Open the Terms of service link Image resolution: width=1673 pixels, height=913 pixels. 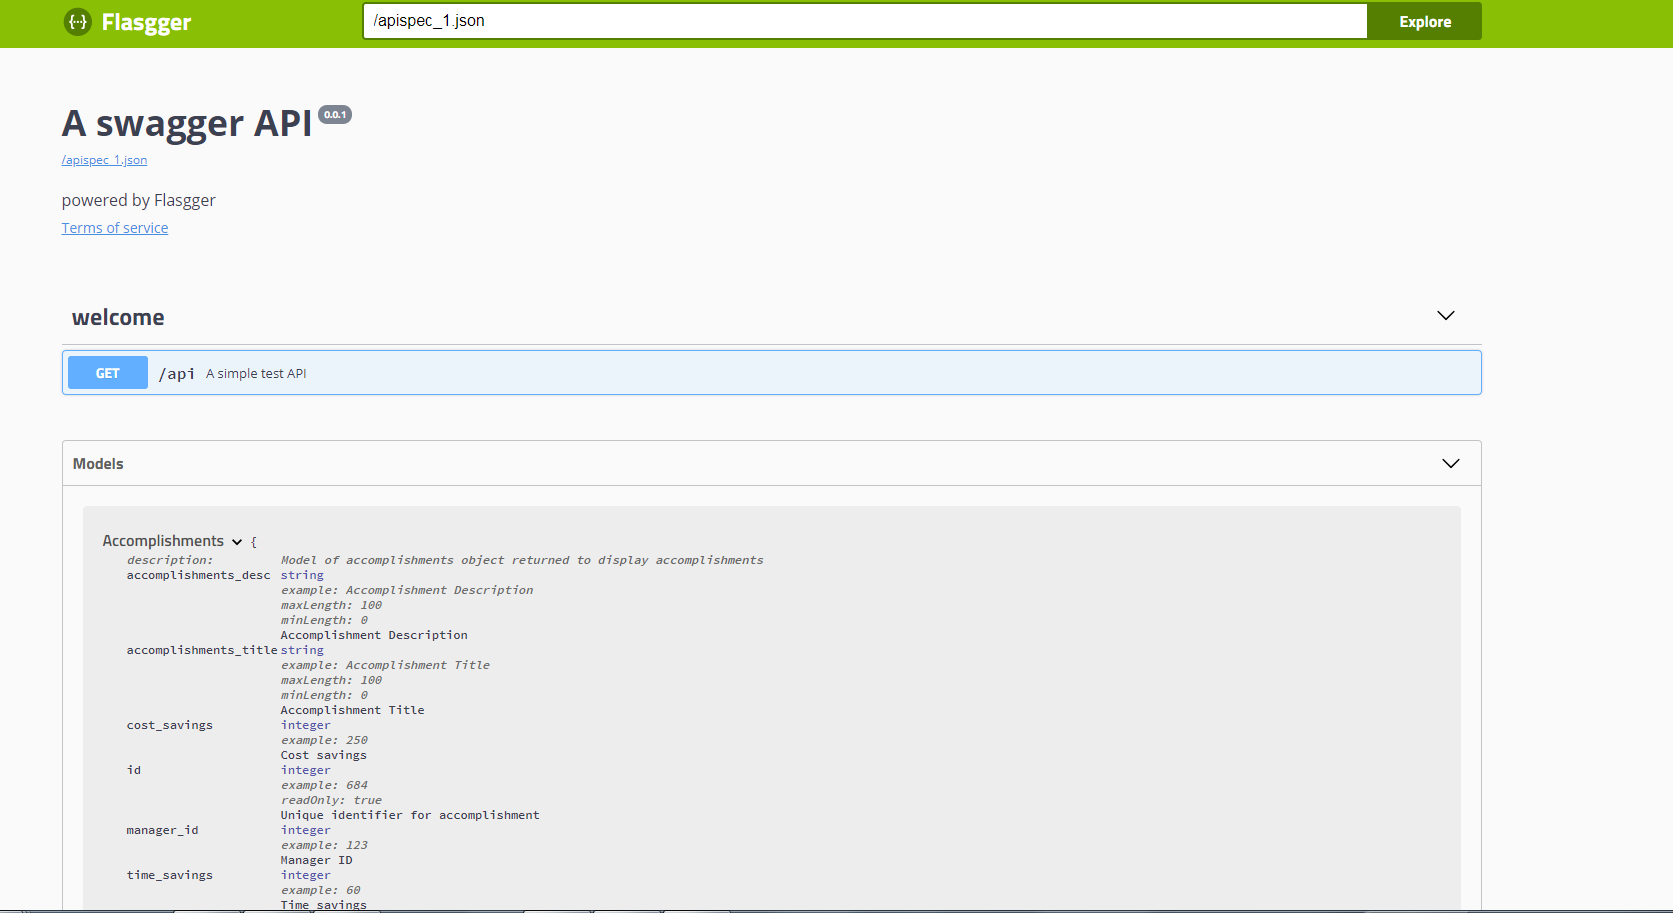point(115,228)
